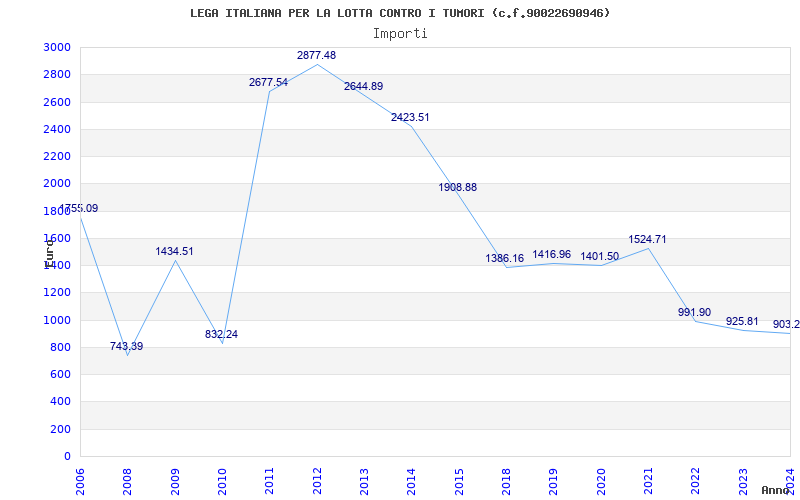Select the 1416.96 data label
Viewport: 800px width, 500px height.
pyautogui.click(x=552, y=254)
